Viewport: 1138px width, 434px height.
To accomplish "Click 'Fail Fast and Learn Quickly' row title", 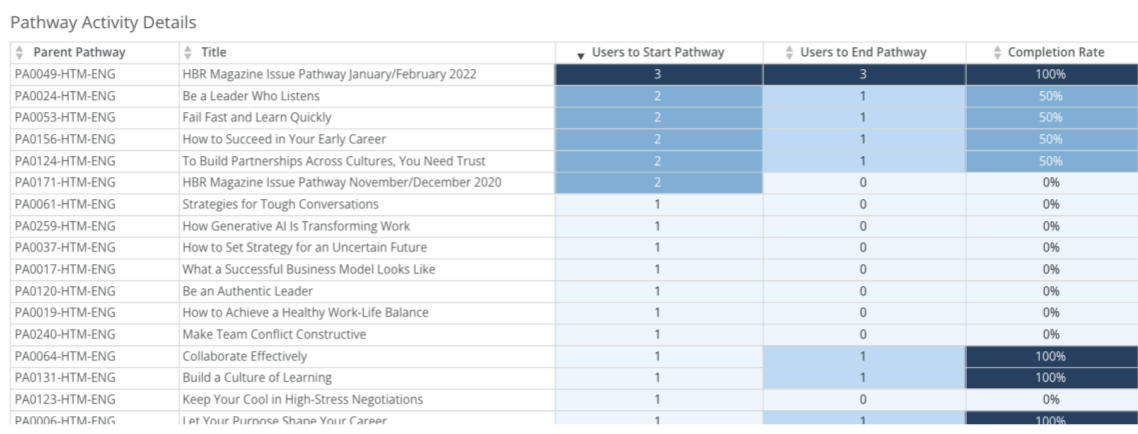I will (x=256, y=118).
